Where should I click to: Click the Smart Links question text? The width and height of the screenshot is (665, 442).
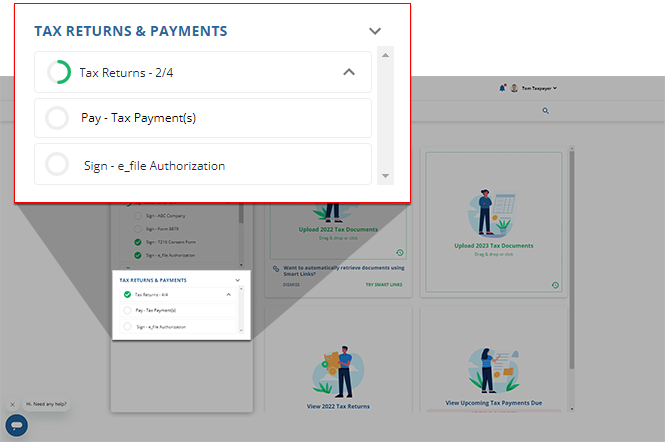[344, 271]
